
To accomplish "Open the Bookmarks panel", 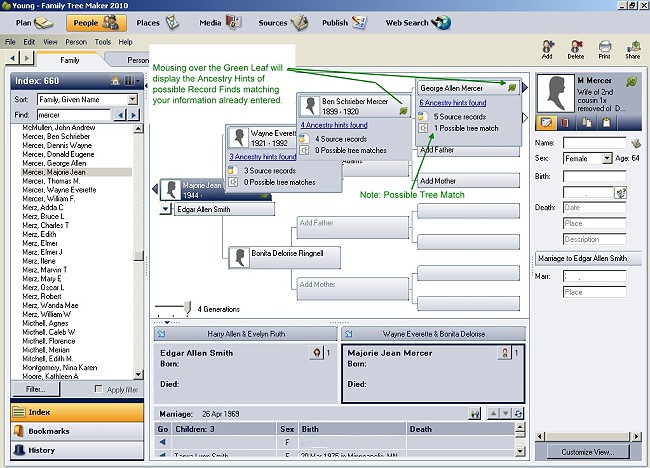I will pyautogui.click(x=77, y=431).
